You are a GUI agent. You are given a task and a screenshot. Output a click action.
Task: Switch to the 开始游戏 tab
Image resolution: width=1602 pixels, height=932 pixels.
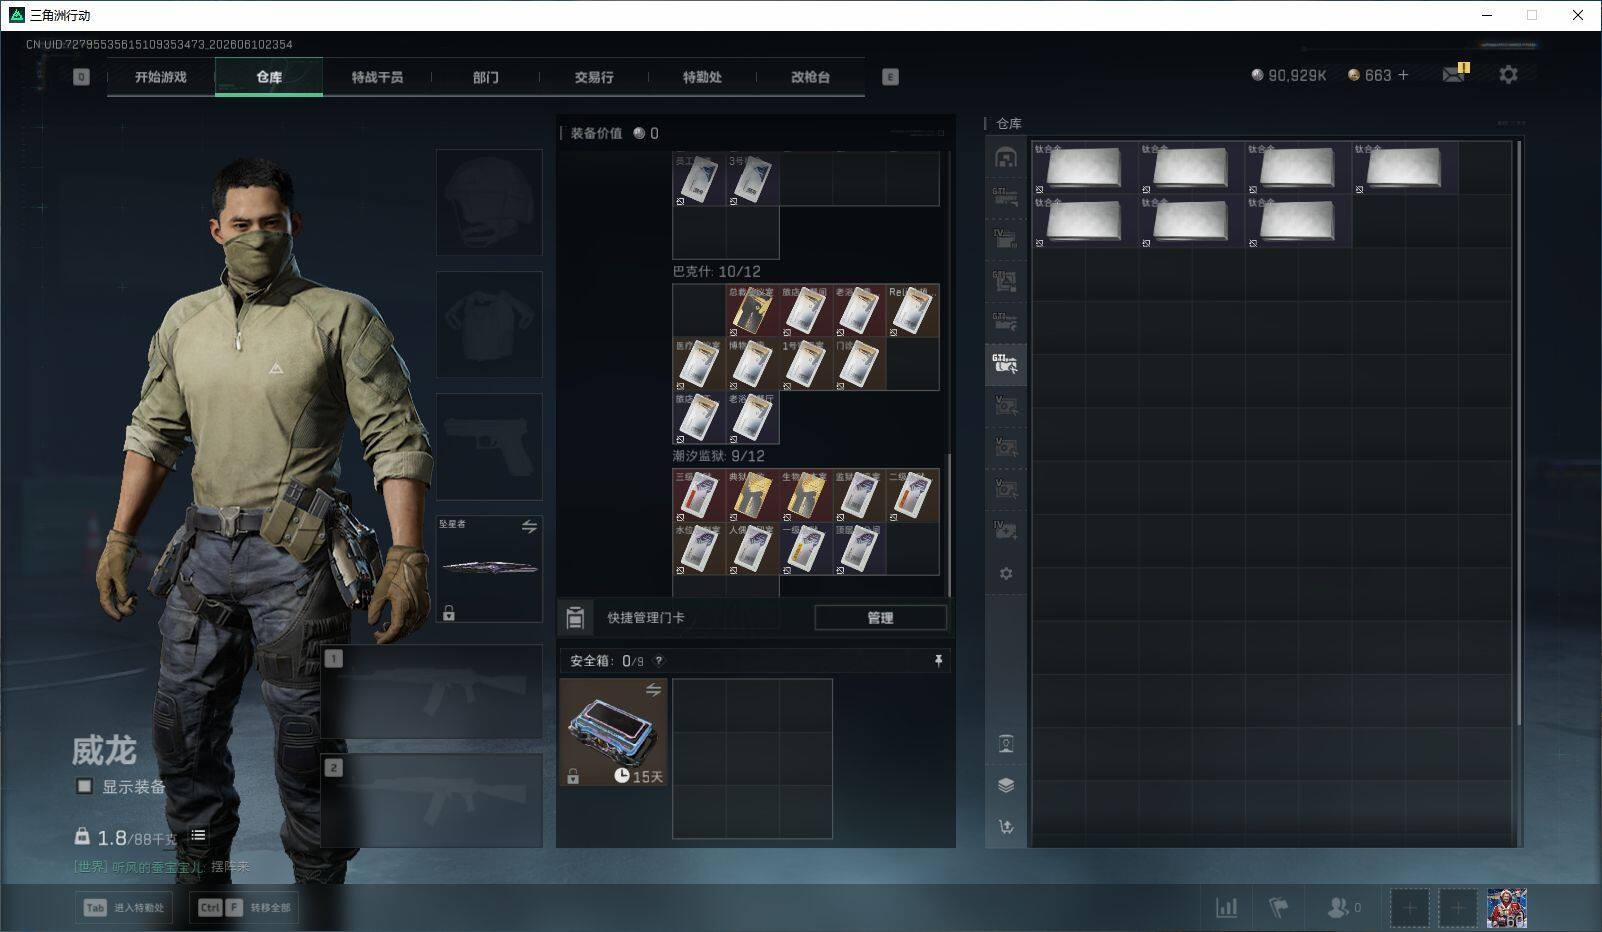[x=161, y=77]
